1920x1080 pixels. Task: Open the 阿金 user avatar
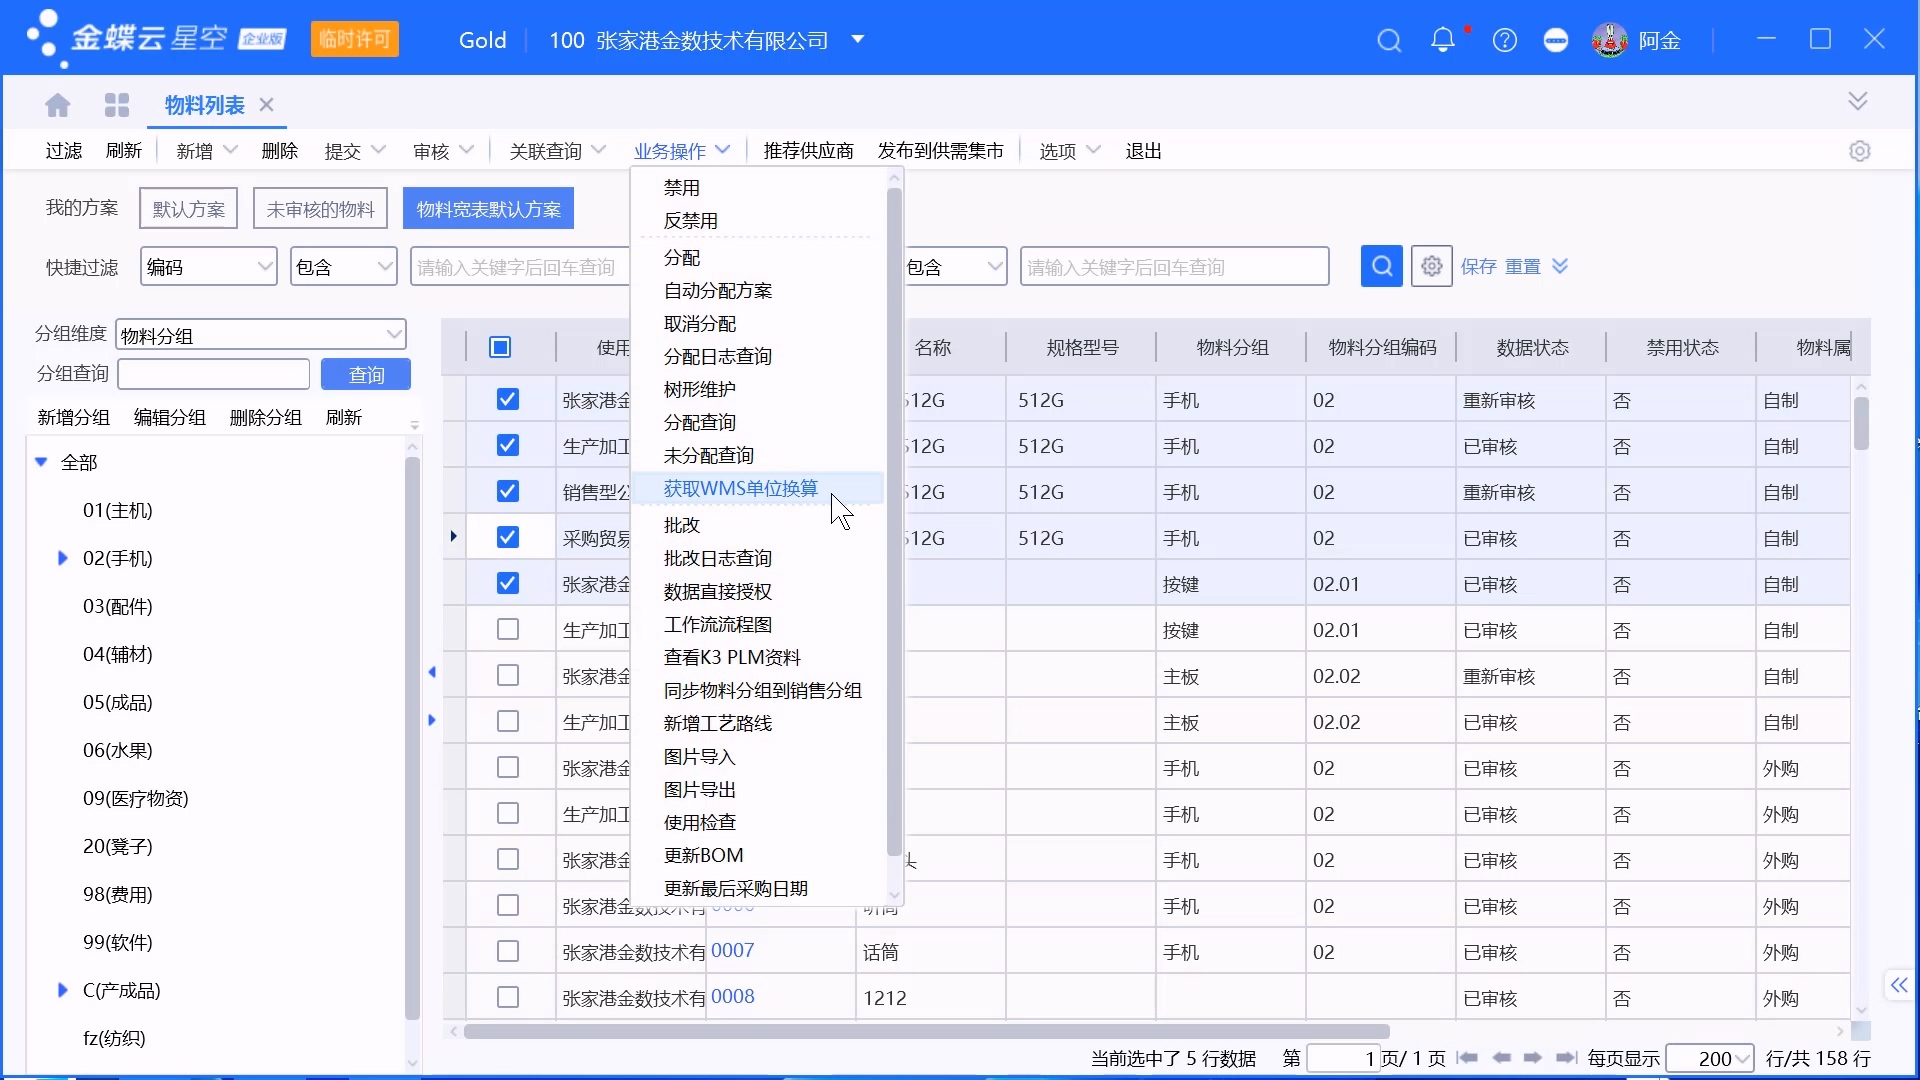1610,40
